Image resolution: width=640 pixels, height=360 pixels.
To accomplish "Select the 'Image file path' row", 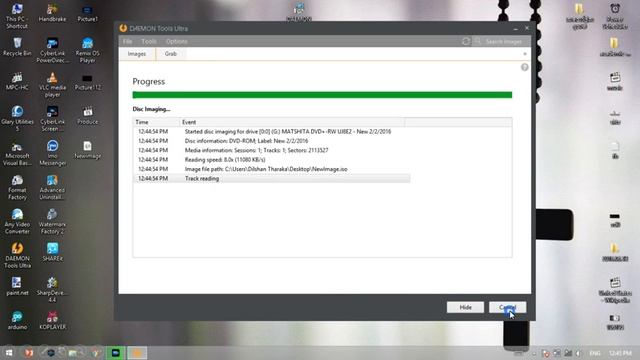I will [272, 169].
